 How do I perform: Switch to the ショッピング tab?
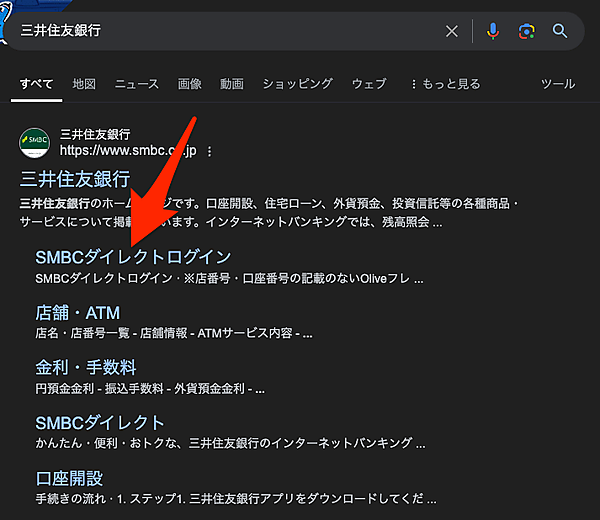coord(297,84)
